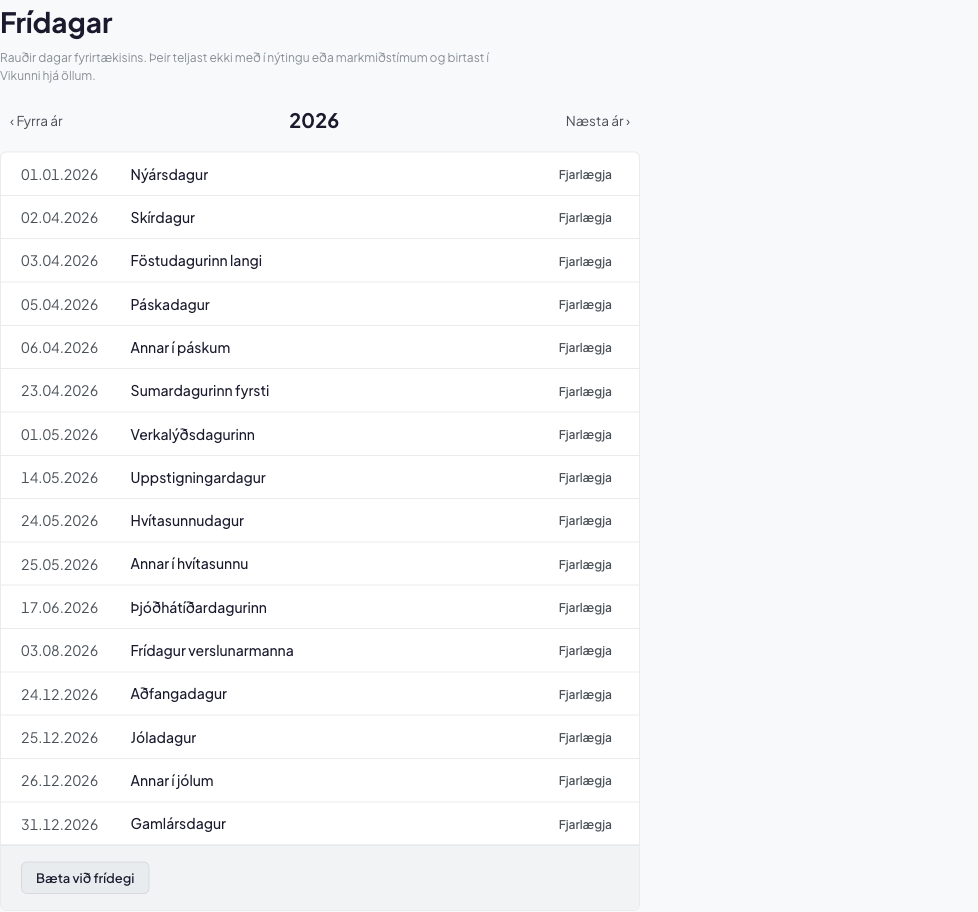This screenshot has height=912, width=978.
Task: Remove Gamlársdagur holiday with Fjarlægja
Action: click(x=584, y=824)
